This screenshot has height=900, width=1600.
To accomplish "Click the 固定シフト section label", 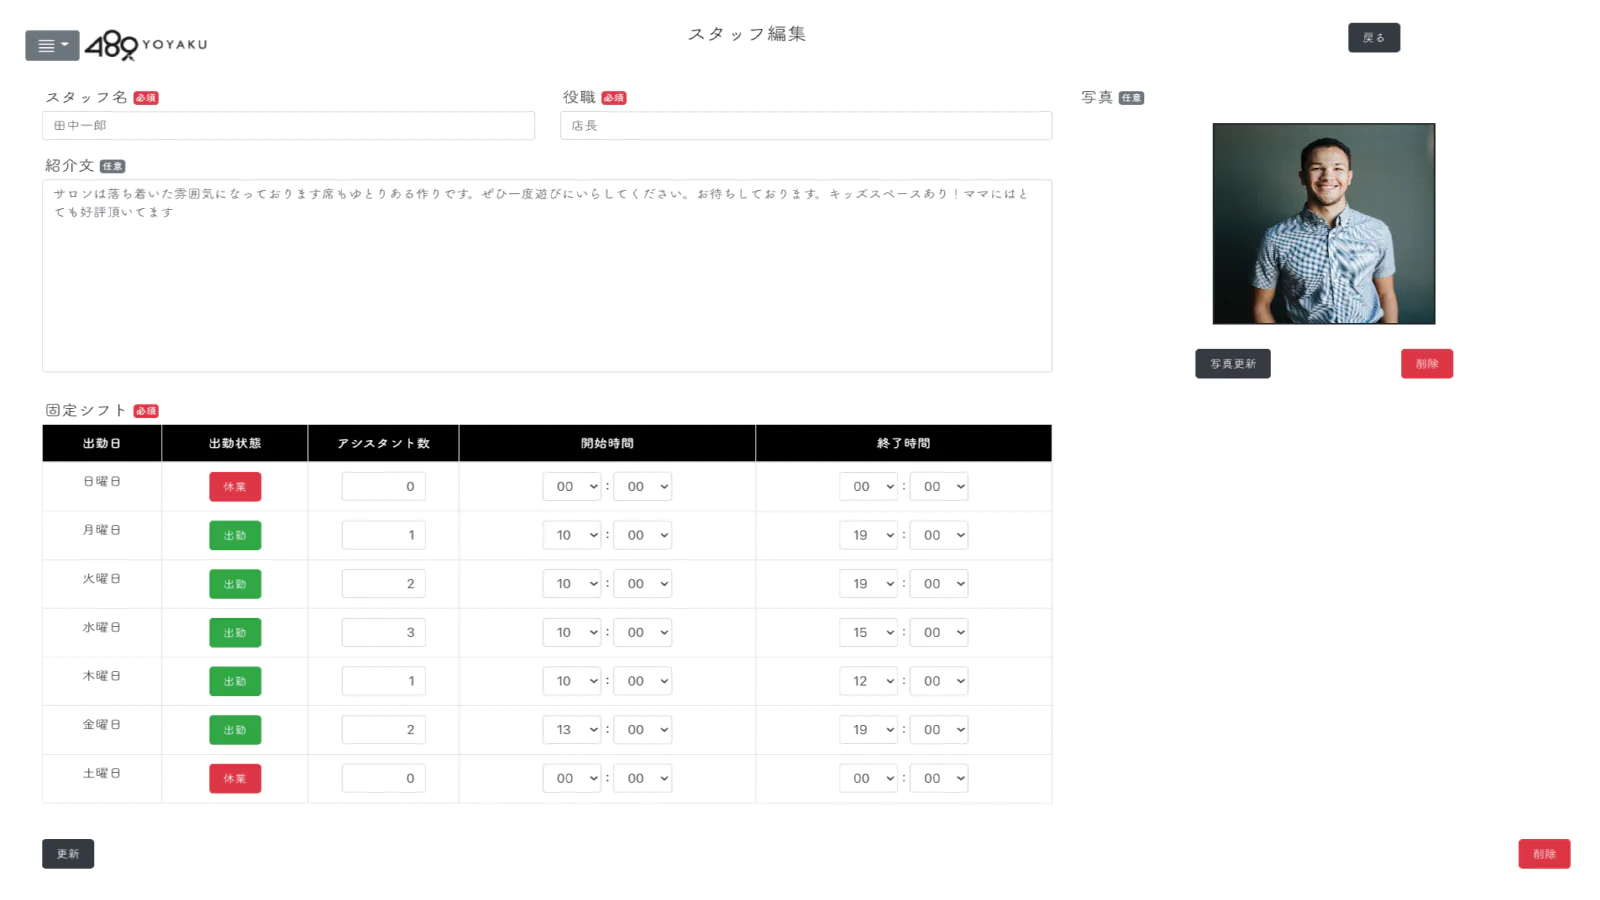I will (86, 410).
